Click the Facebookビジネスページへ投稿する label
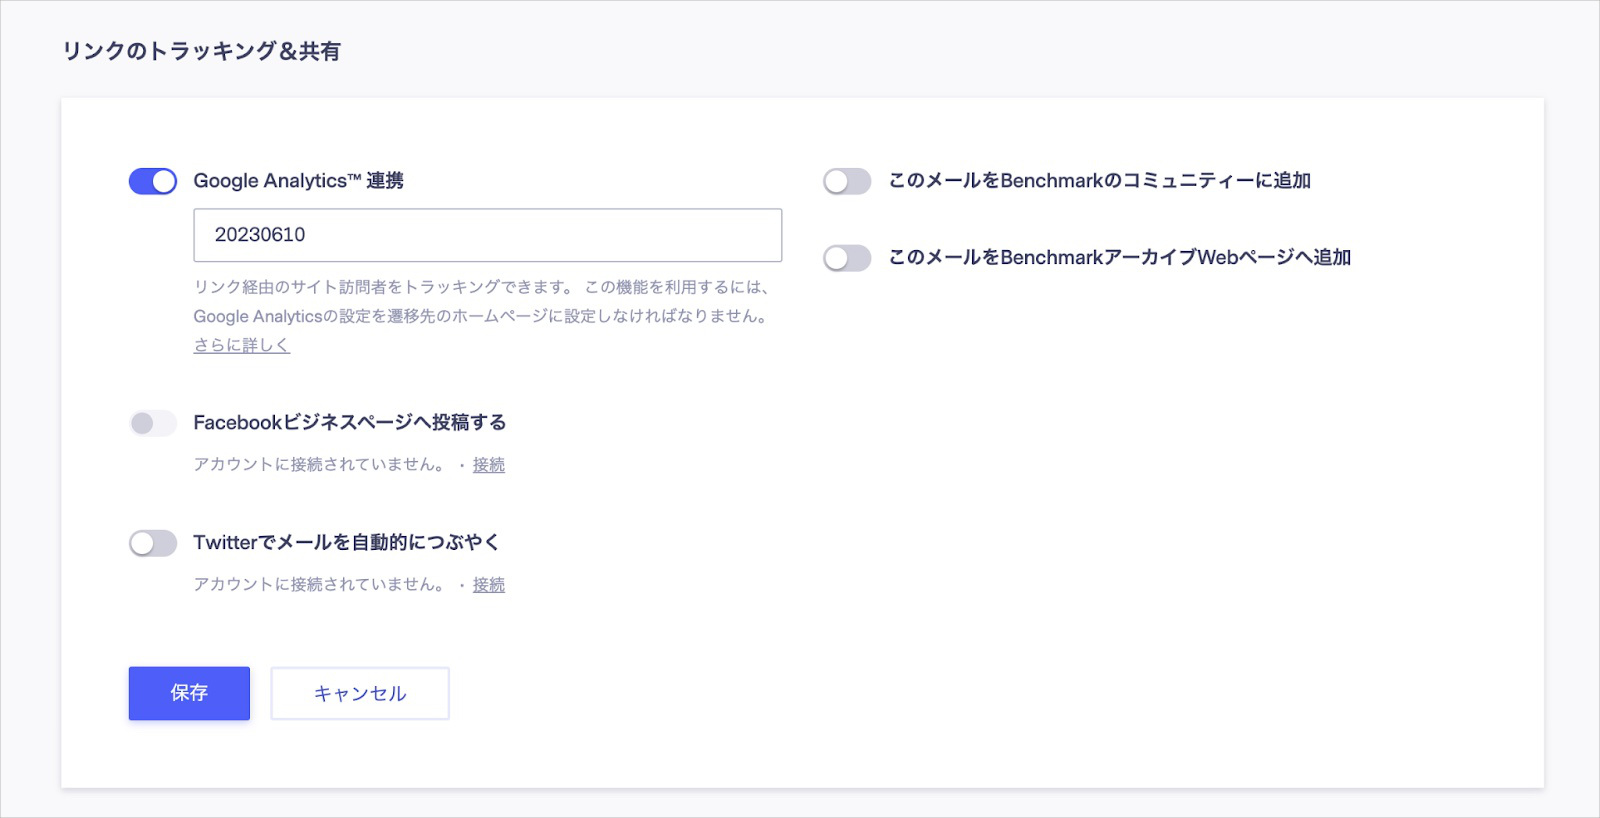Viewport: 1600px width, 818px height. [349, 423]
